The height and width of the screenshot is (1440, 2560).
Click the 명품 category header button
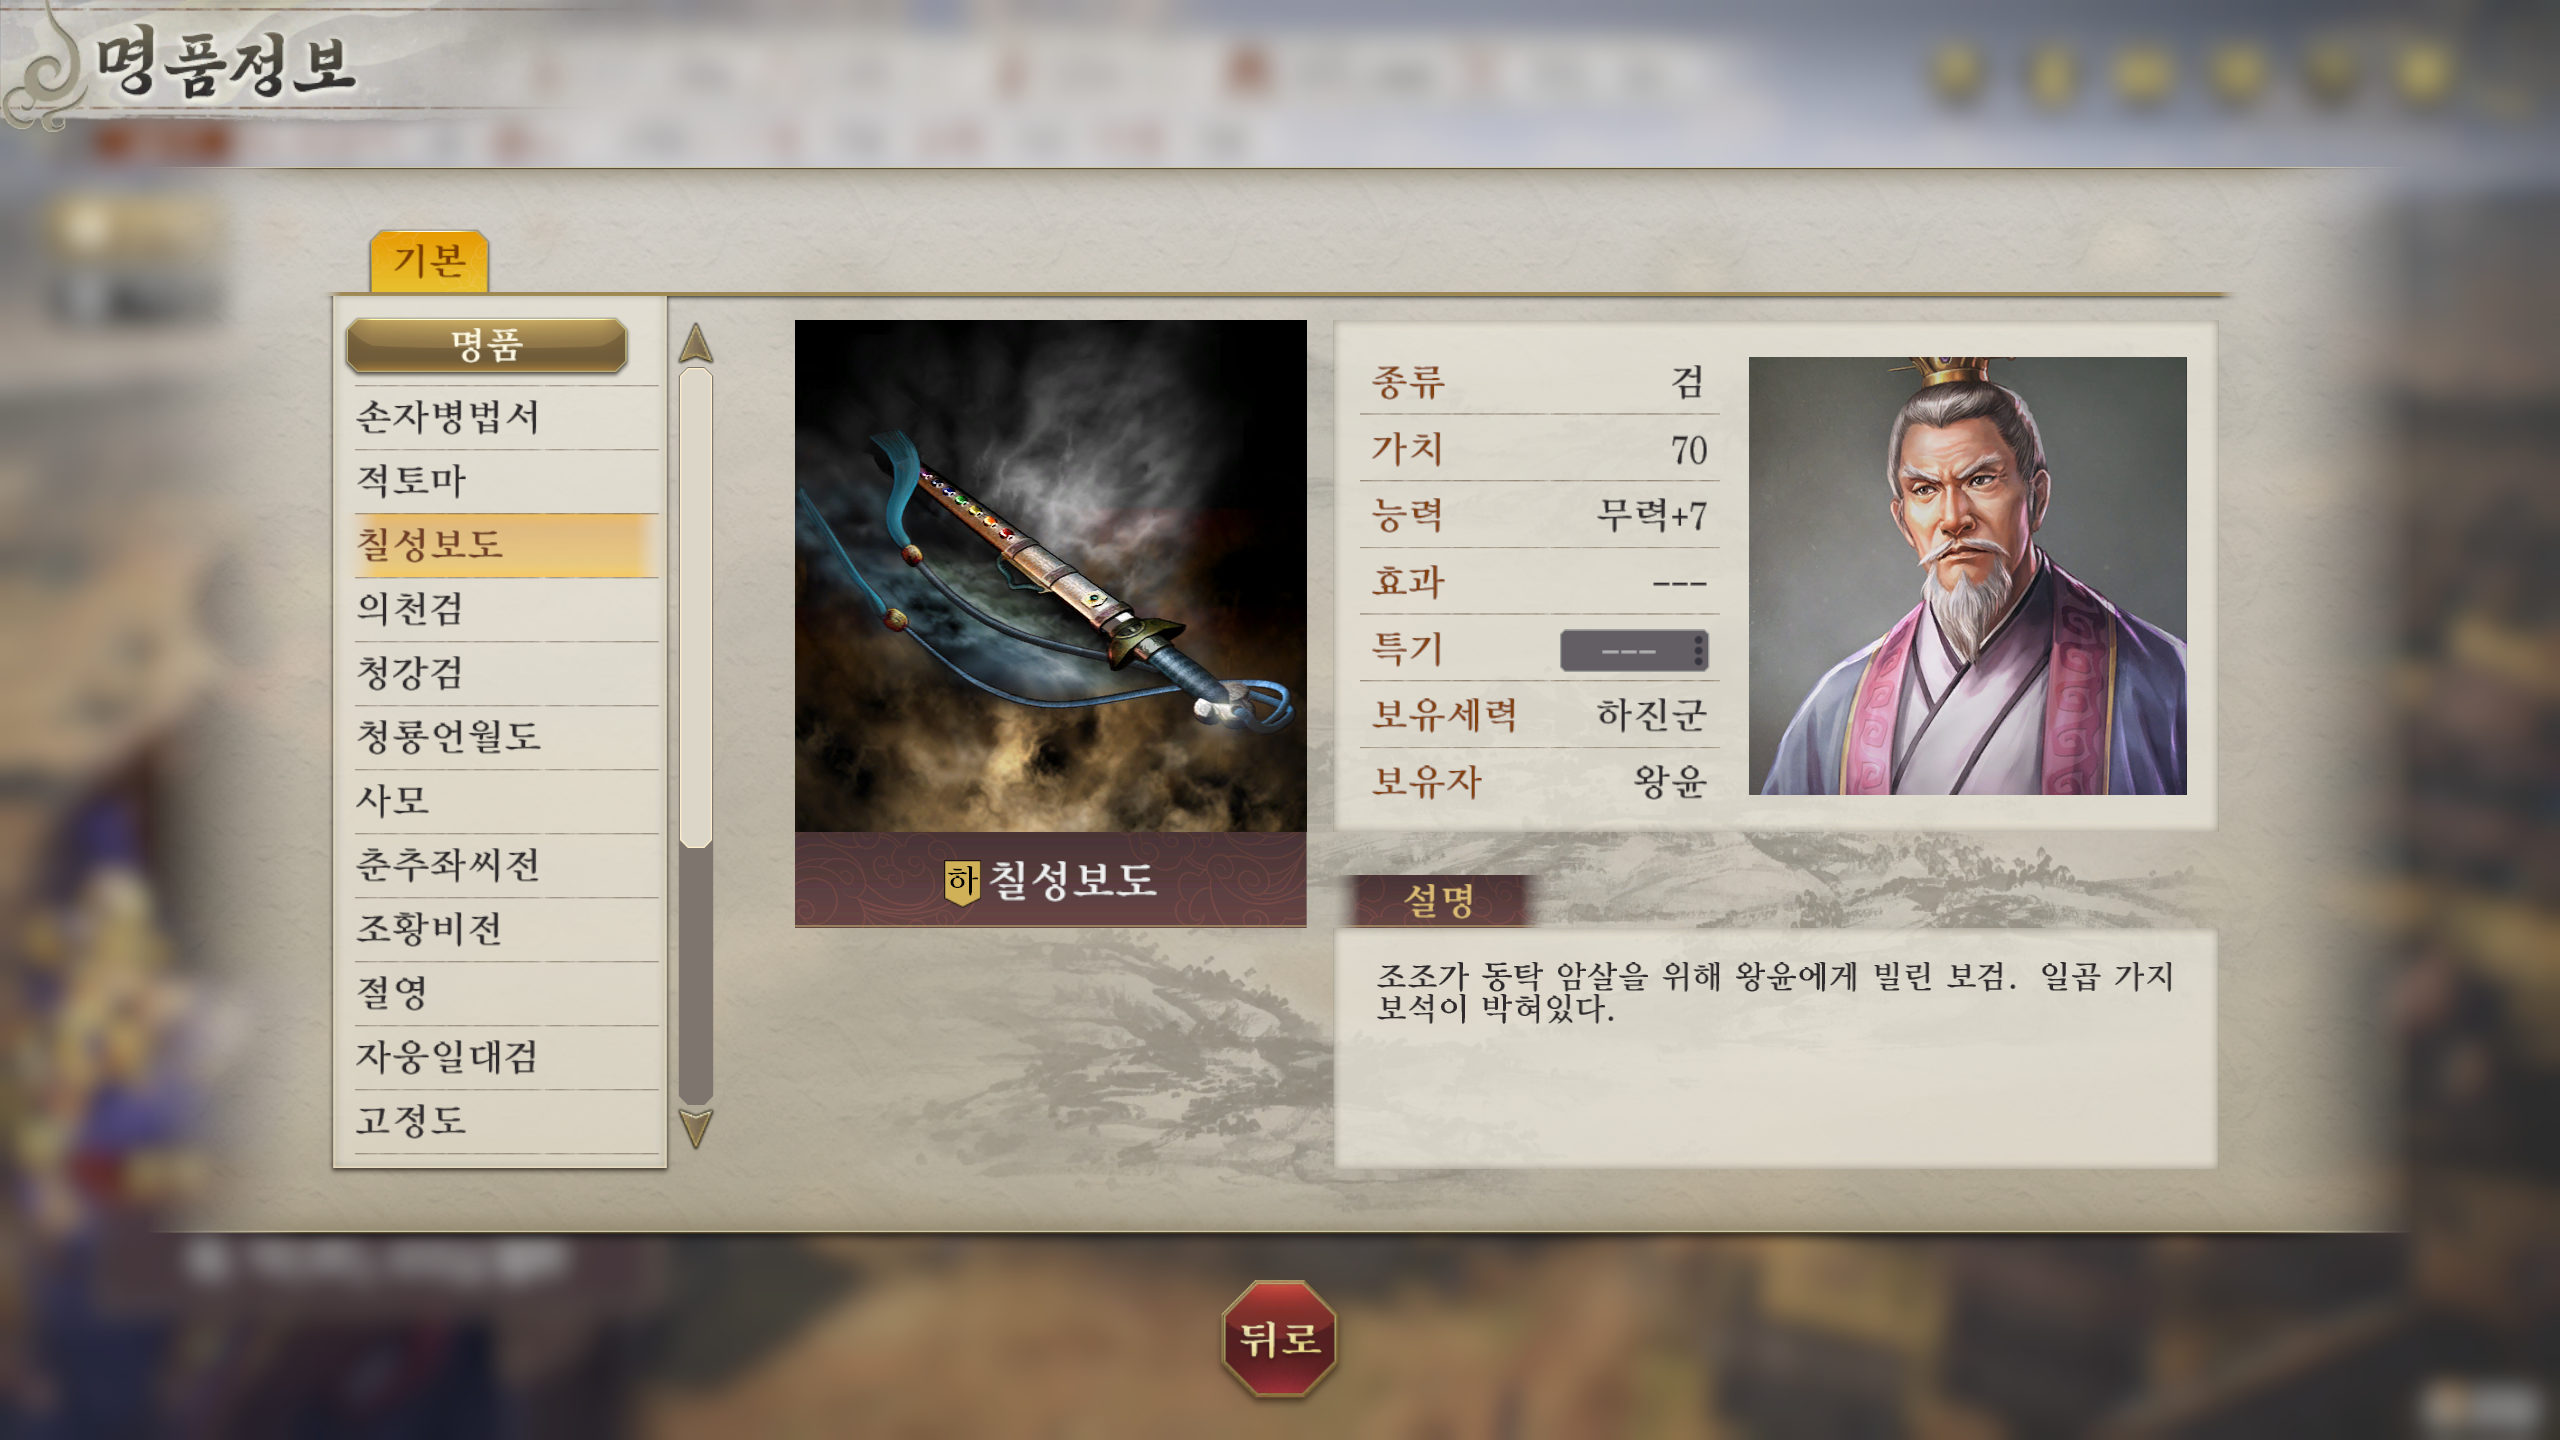coord(487,346)
